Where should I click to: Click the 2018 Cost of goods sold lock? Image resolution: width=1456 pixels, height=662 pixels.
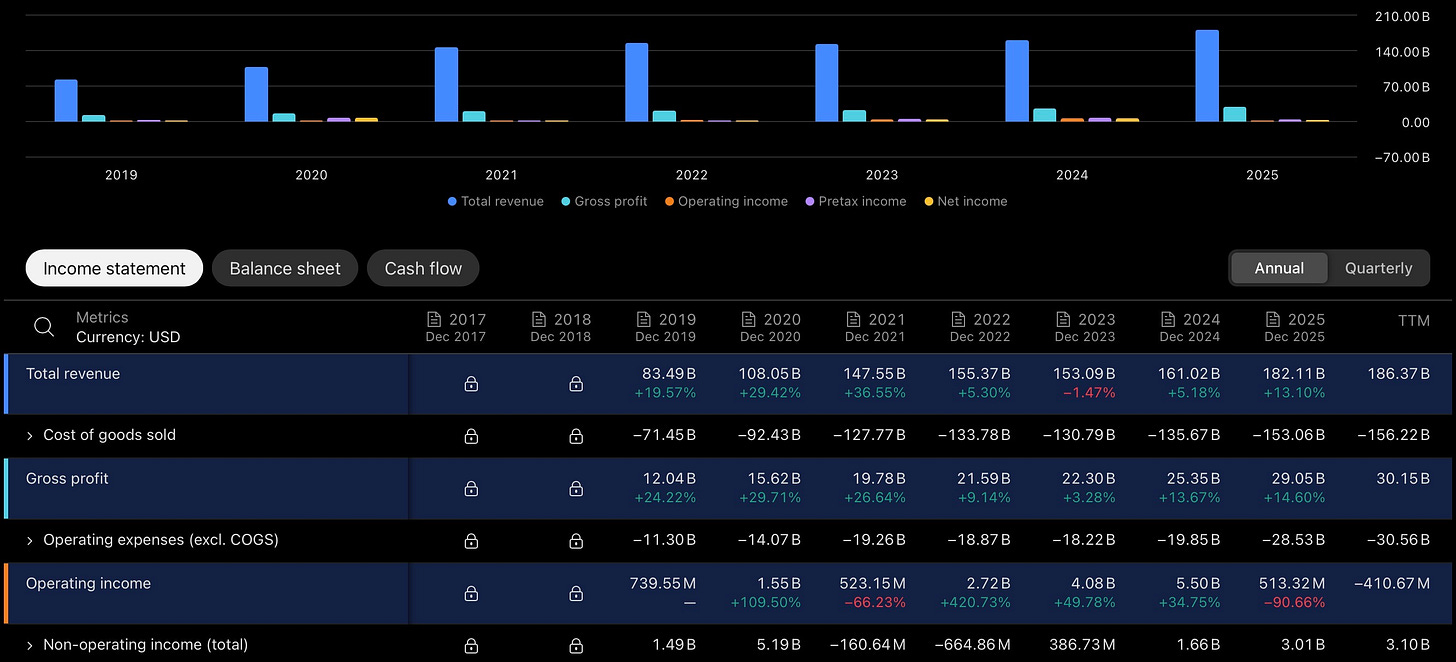pyautogui.click(x=576, y=436)
